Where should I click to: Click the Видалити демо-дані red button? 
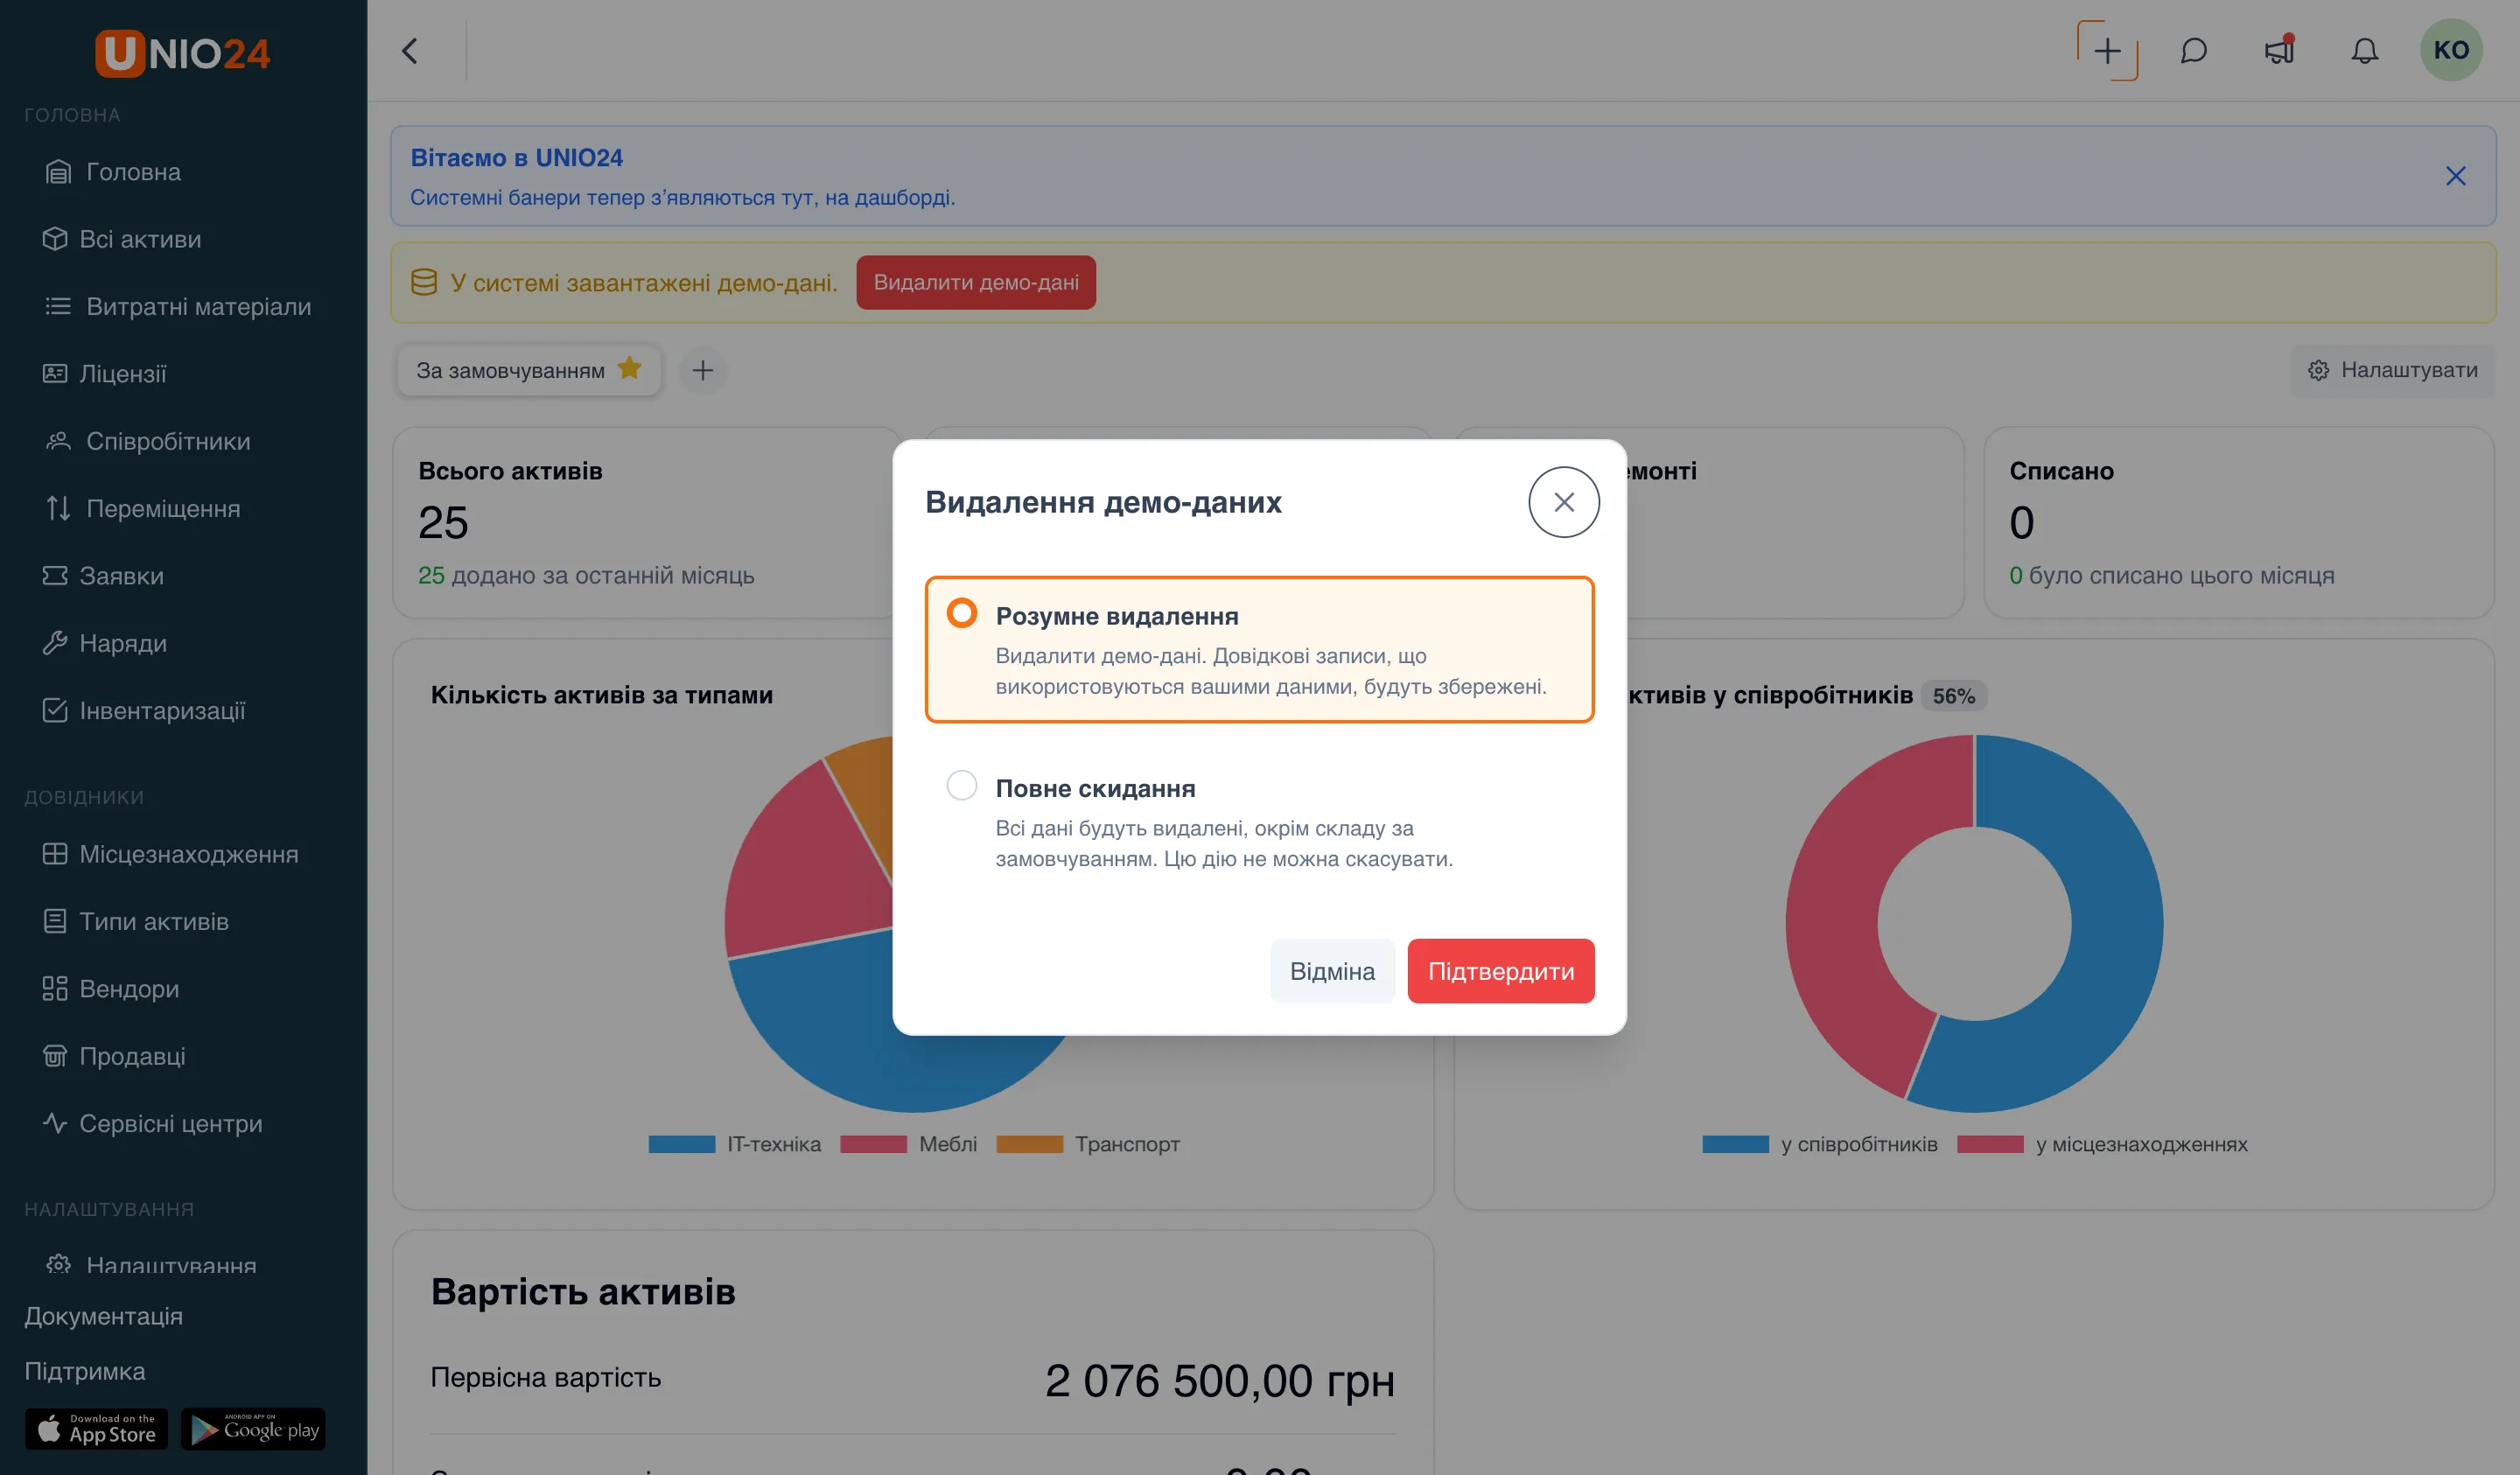click(976, 283)
